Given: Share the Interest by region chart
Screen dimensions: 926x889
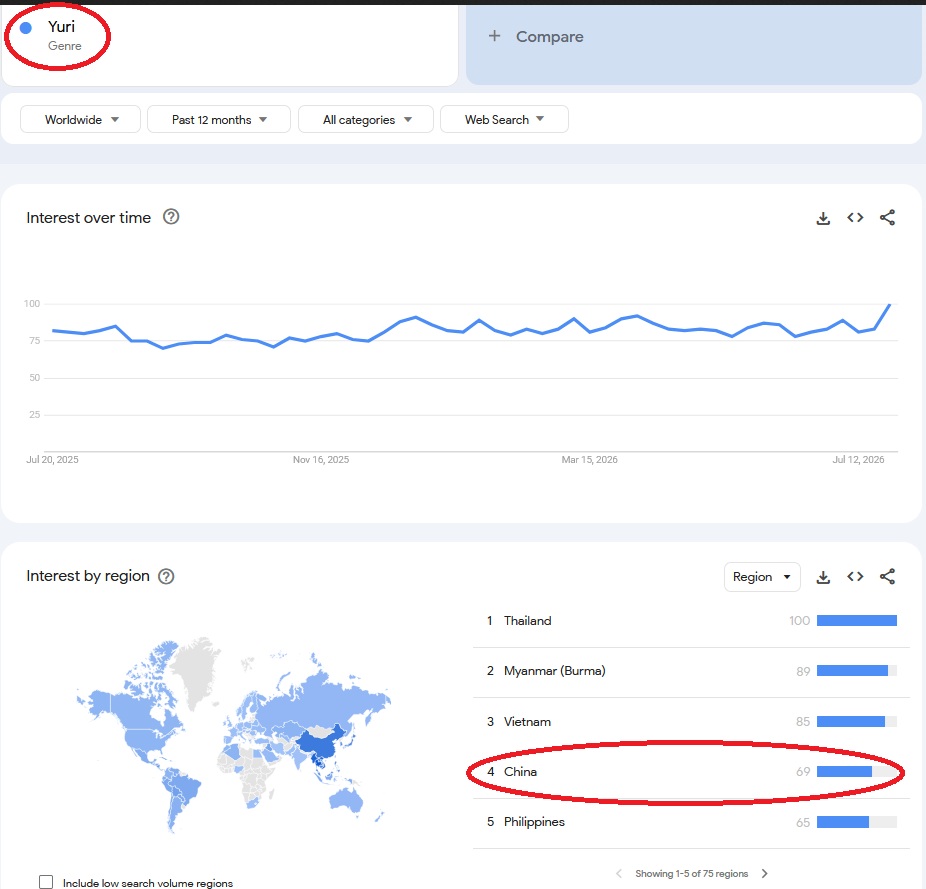Looking at the screenshot, I should 887,577.
